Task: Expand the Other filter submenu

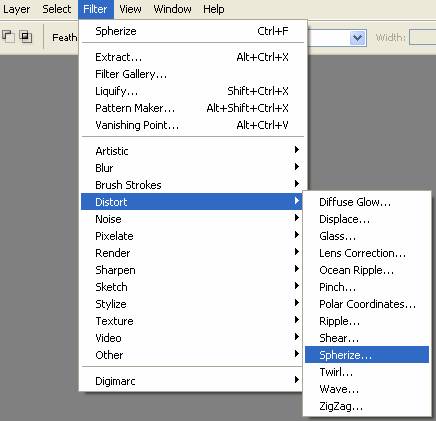Action: point(192,355)
